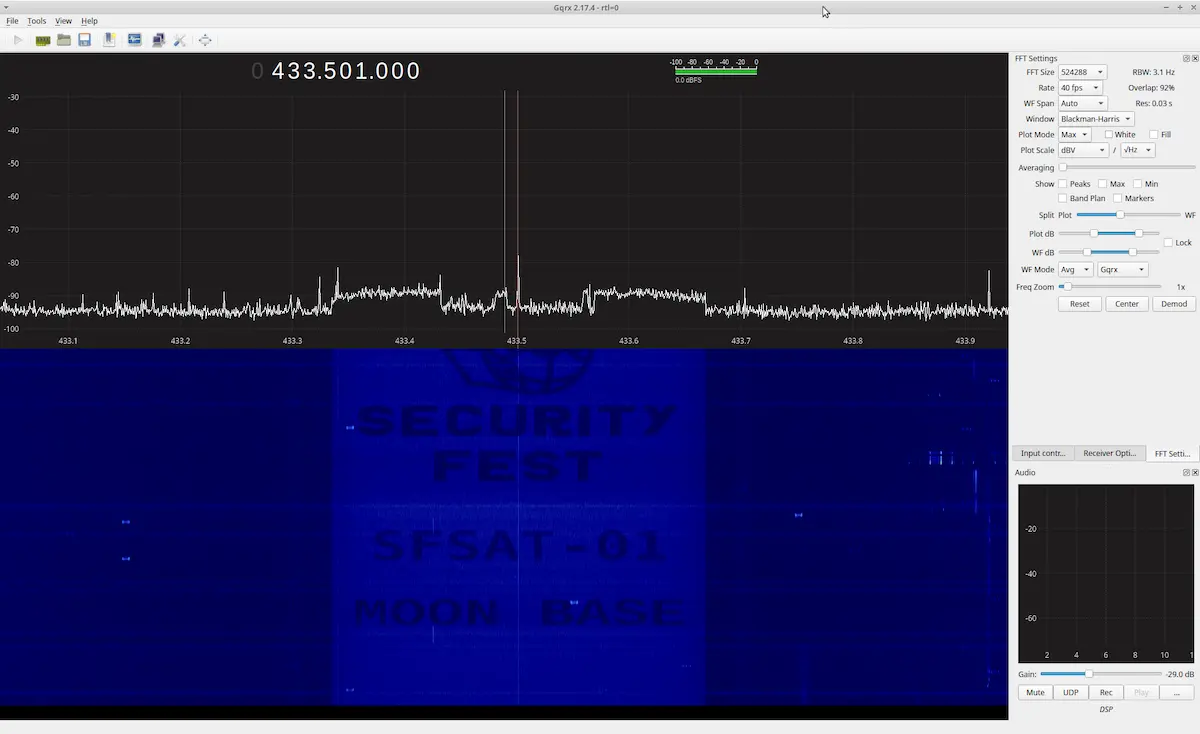Open the WF Mode Avg dropdown
The image size is (1200, 734).
click(1075, 270)
